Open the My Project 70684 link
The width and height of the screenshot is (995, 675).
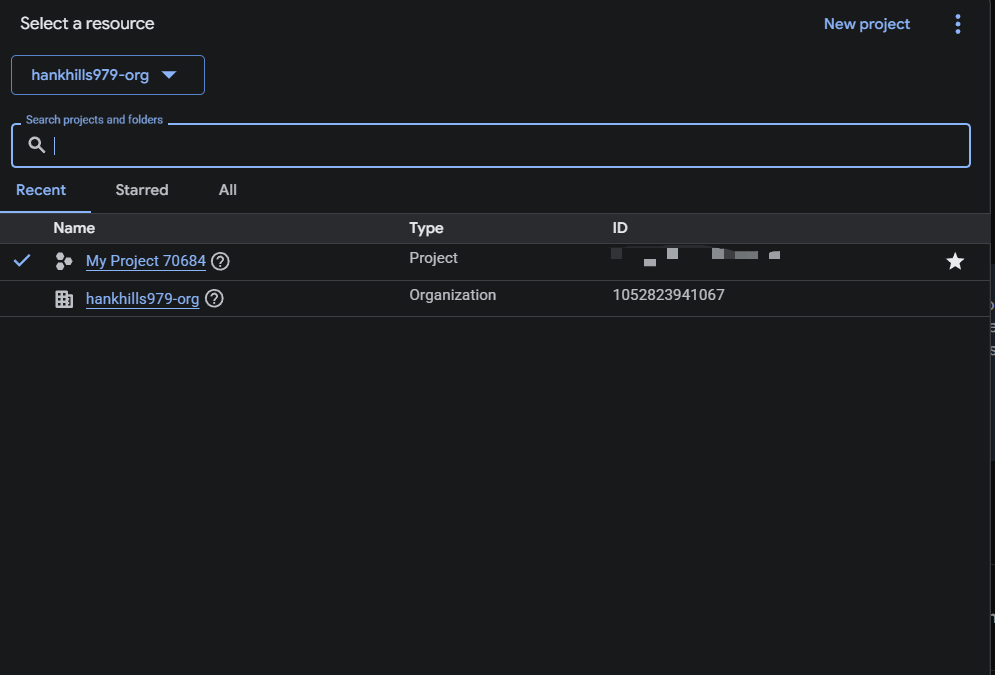[146, 261]
